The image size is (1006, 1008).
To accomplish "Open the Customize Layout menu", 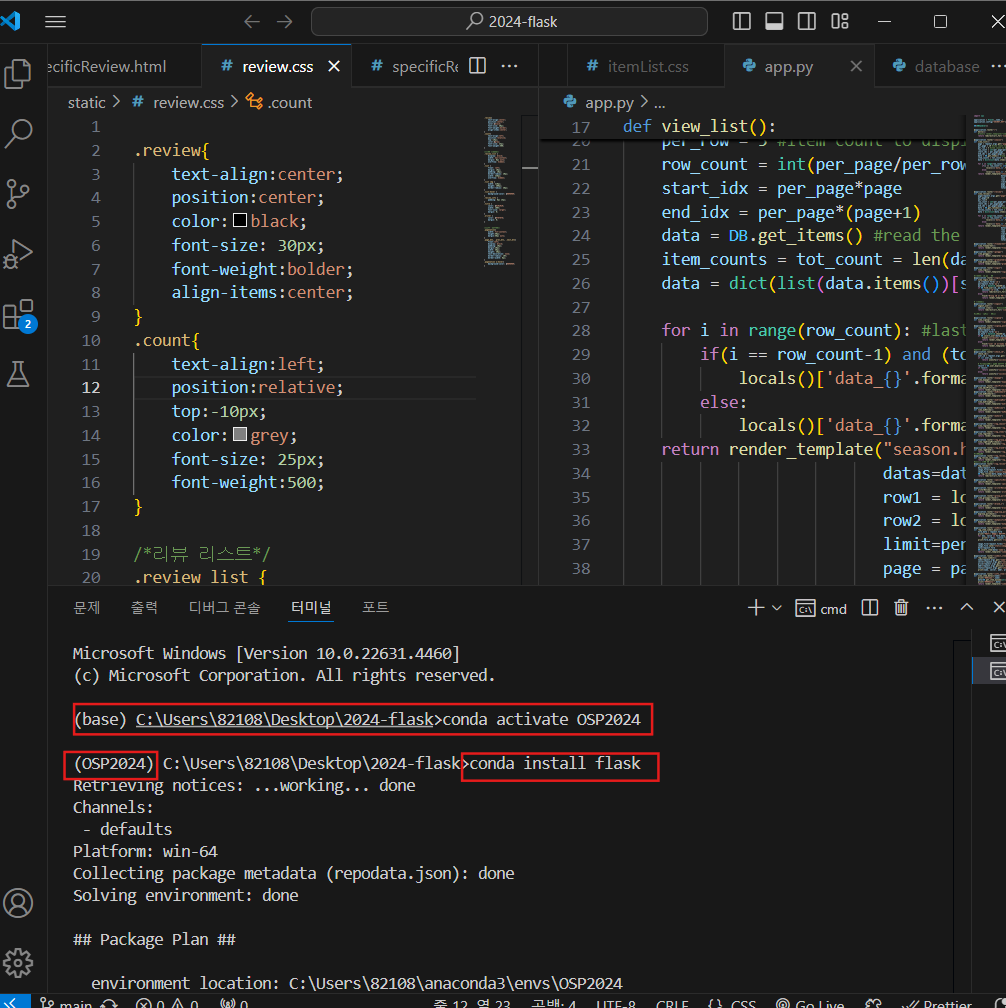I will pos(840,21).
